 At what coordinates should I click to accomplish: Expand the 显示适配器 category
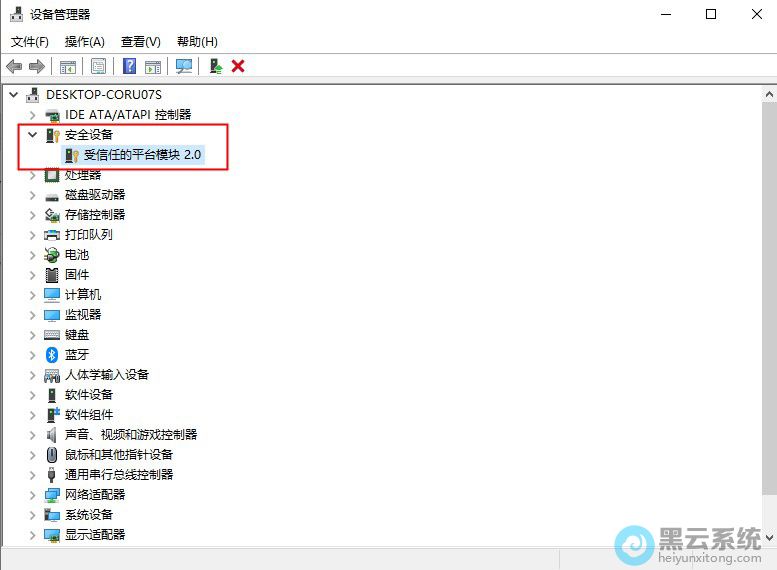pos(32,534)
